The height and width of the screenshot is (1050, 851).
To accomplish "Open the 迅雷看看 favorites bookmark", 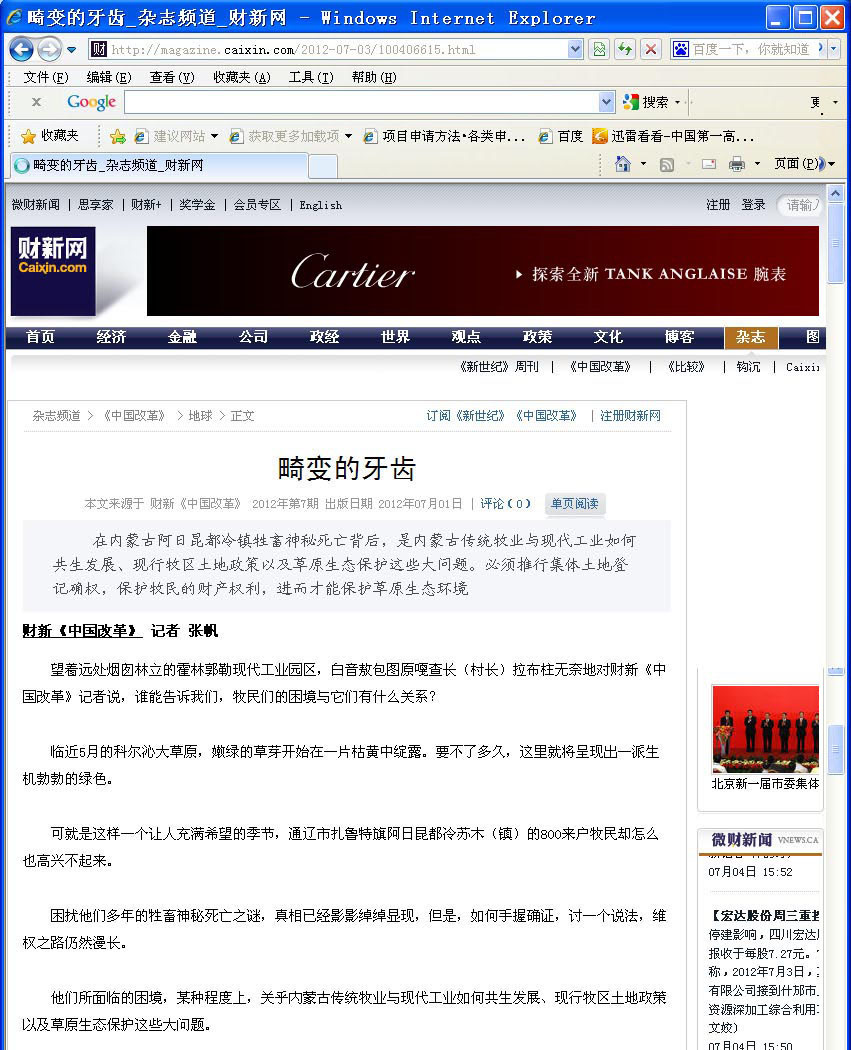I will tap(674, 137).
